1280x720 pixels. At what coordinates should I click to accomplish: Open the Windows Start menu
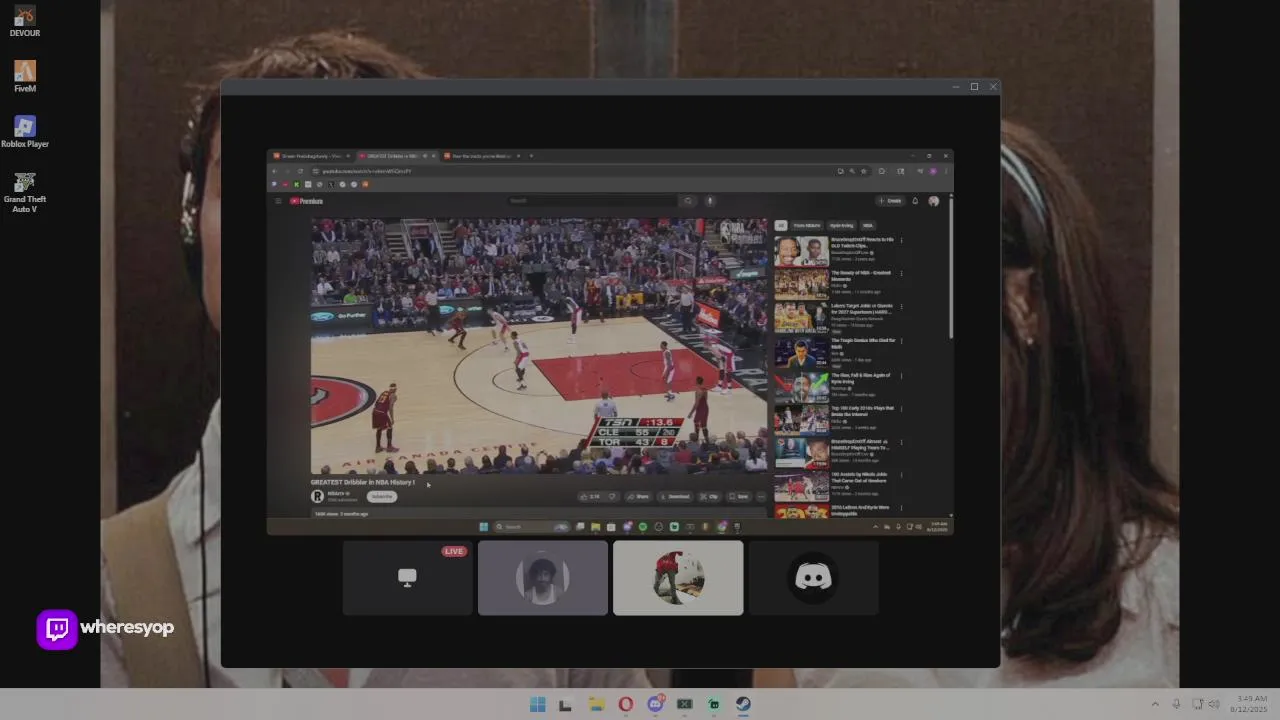pyautogui.click(x=537, y=704)
